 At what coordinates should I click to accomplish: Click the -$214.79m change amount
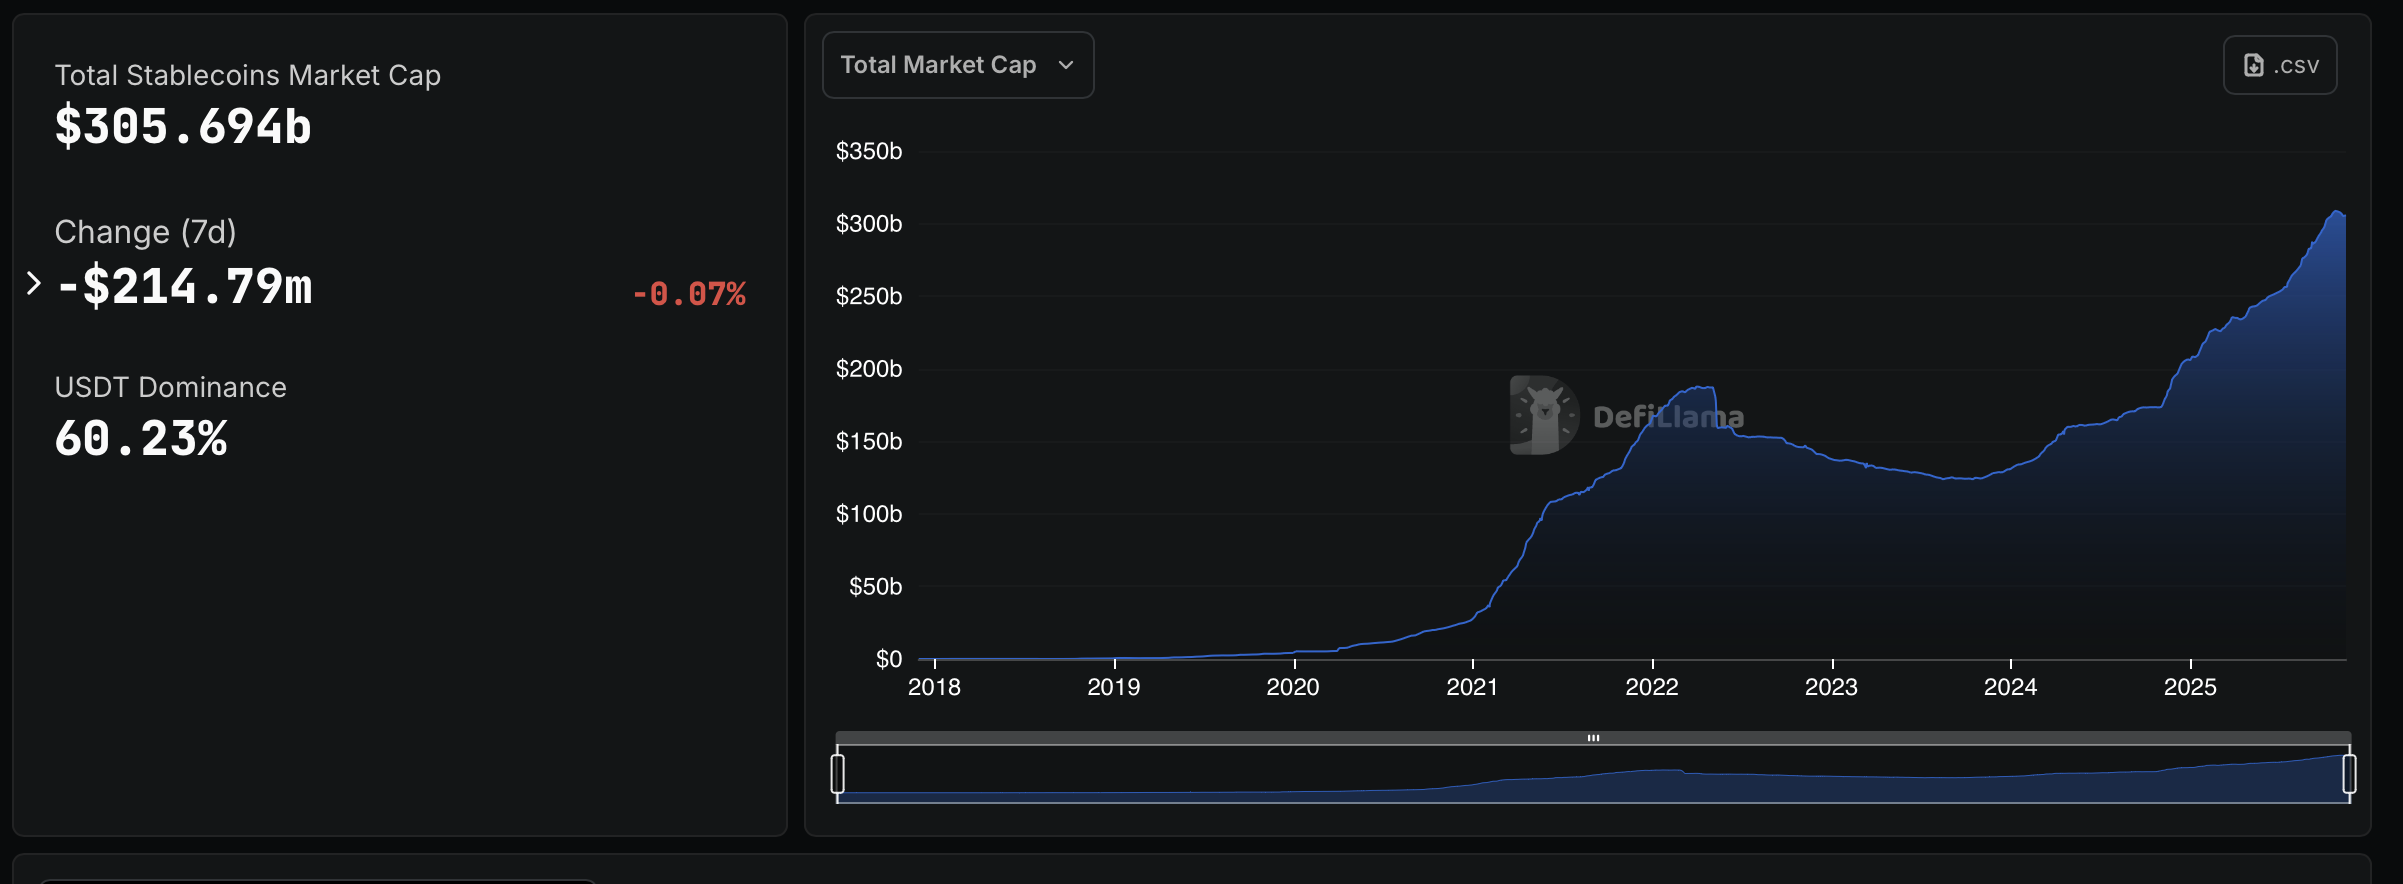point(185,287)
